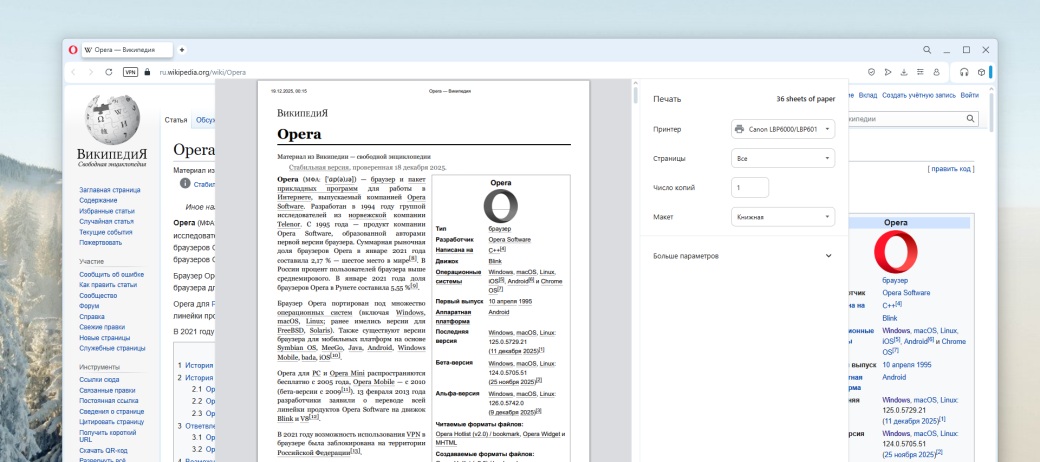This screenshot has width=1040, height=462.
Task: Click the site security lock icon
Action: 148,72
